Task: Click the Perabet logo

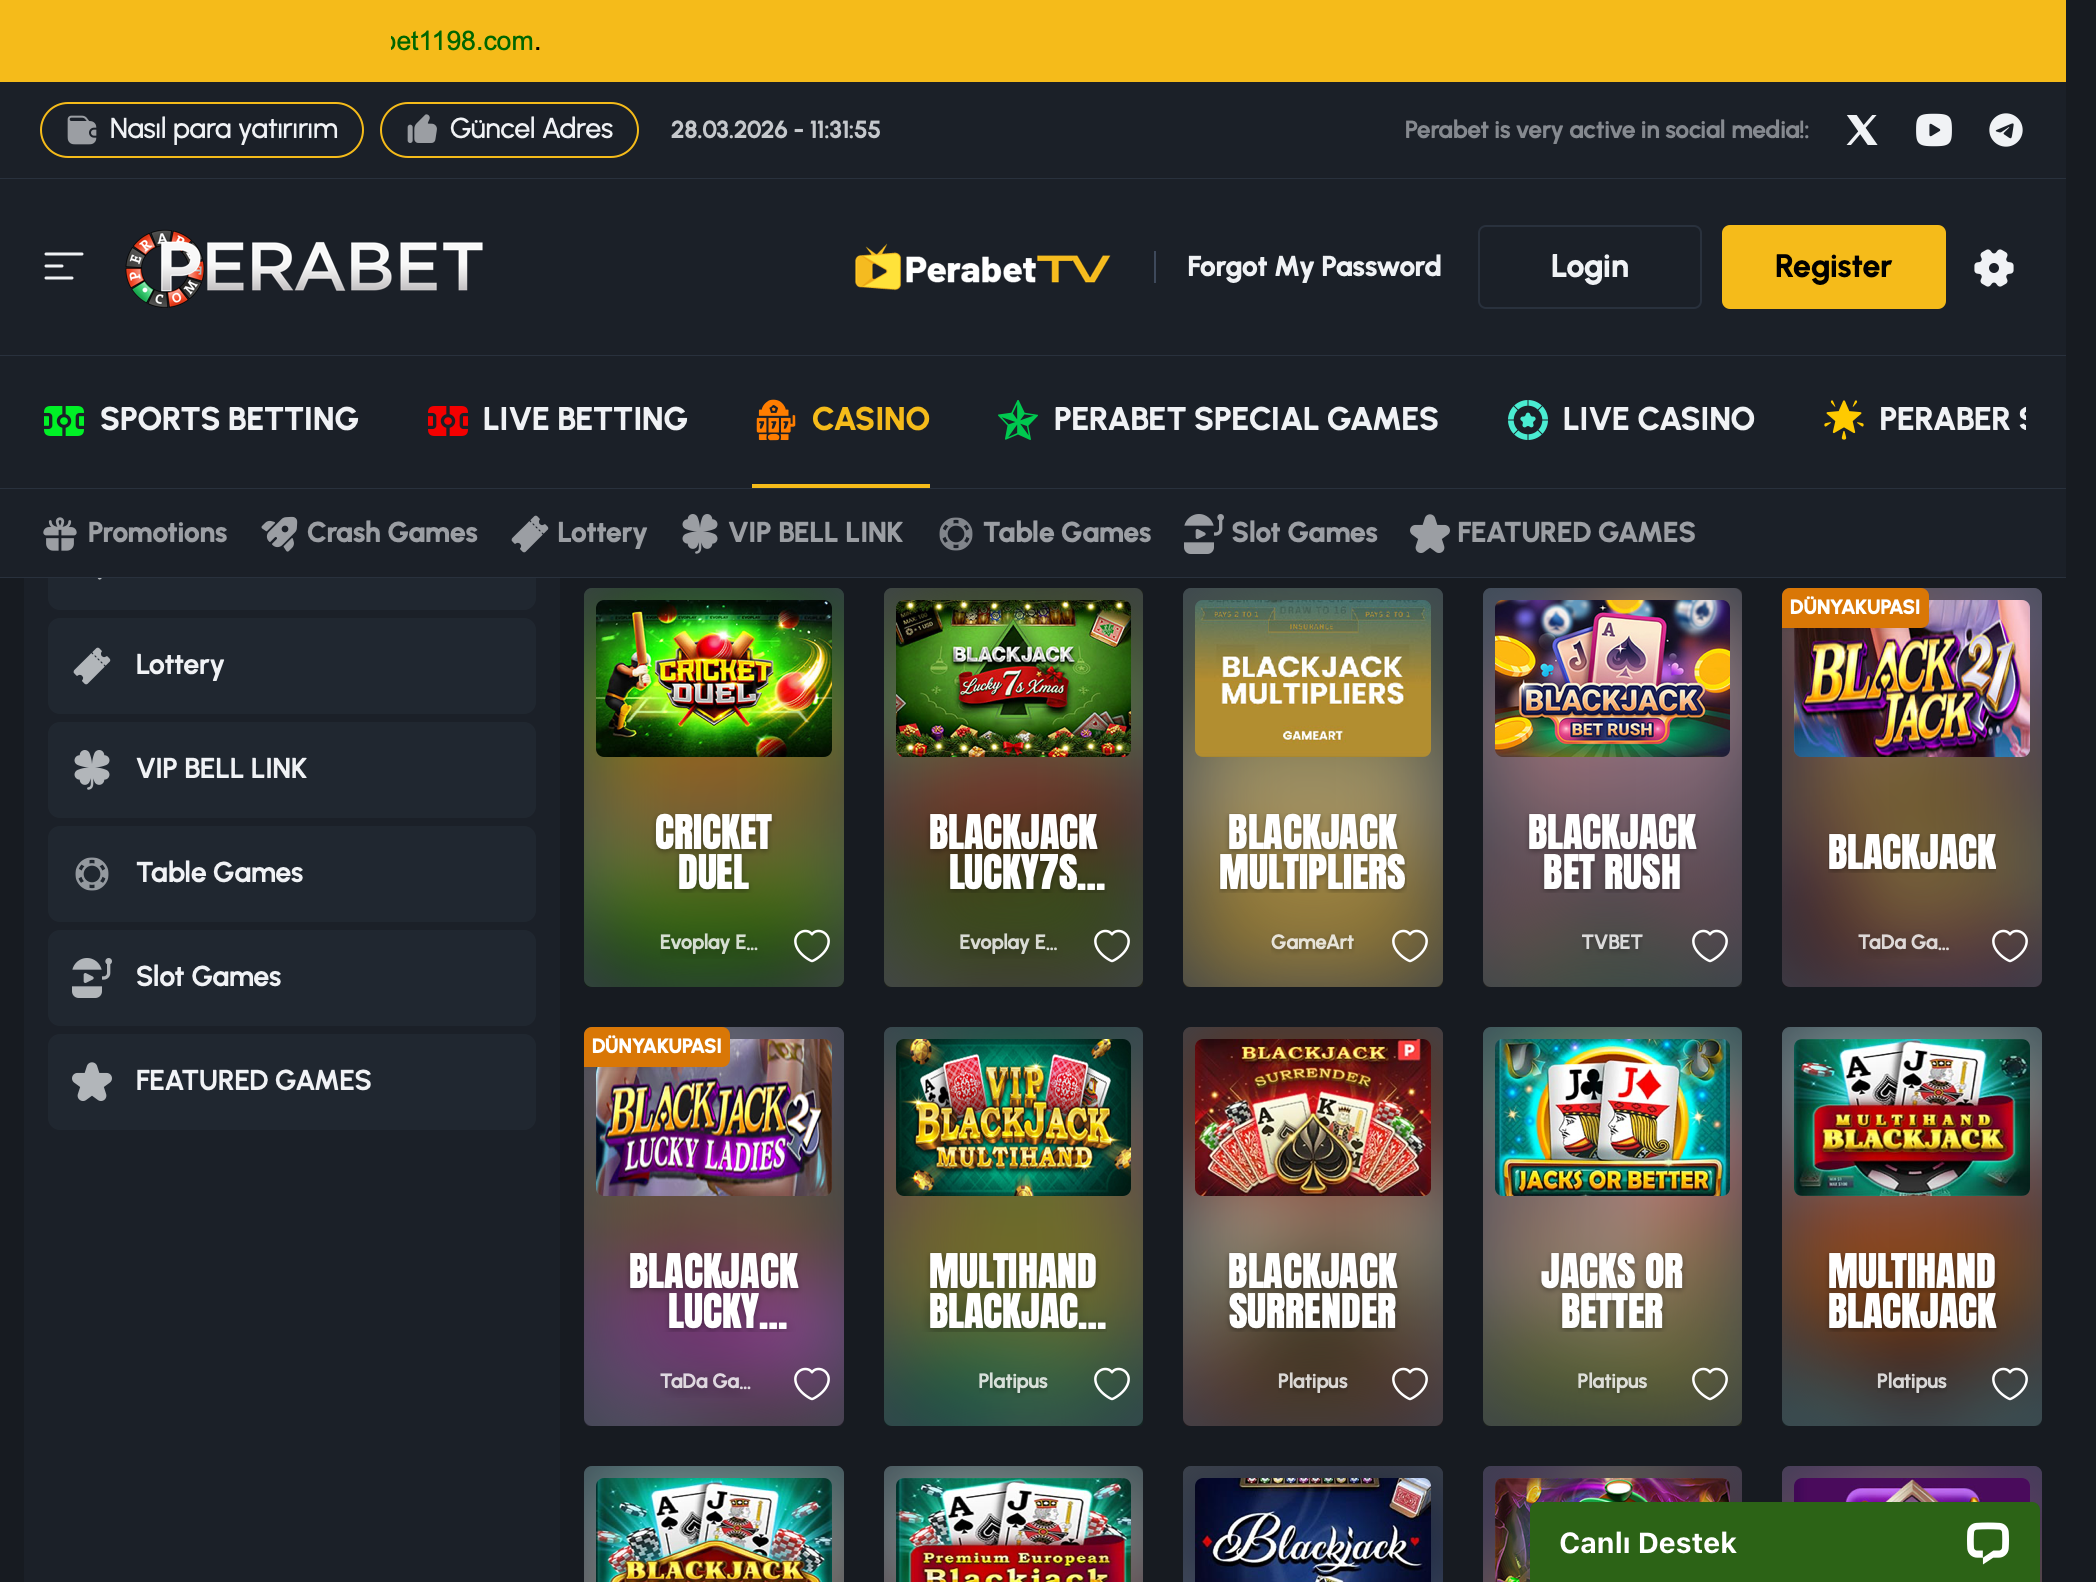Action: (x=305, y=267)
